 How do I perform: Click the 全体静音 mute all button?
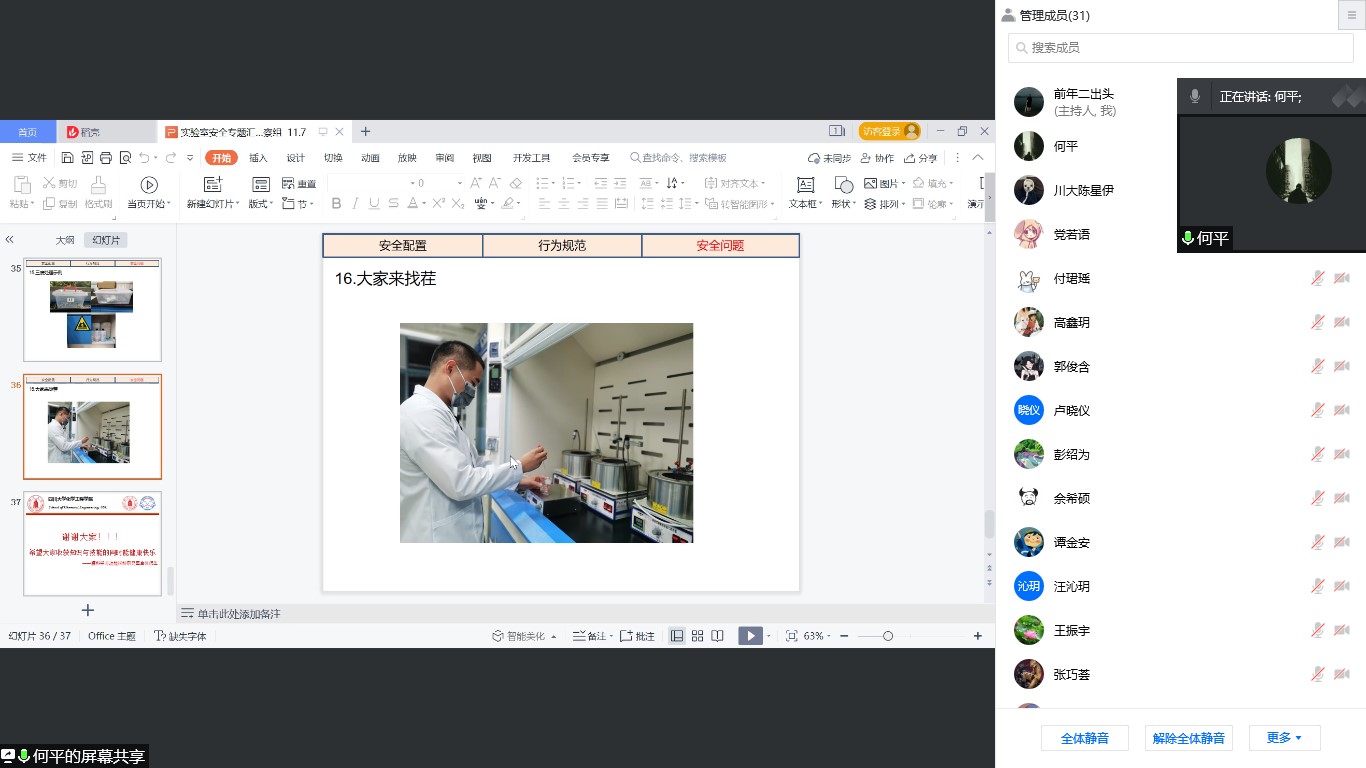tap(1084, 738)
